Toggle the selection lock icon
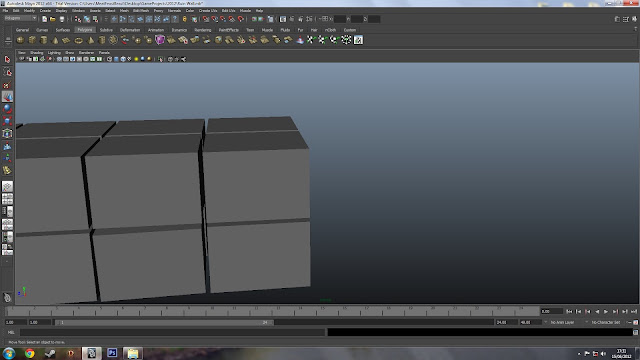 pos(184,19)
